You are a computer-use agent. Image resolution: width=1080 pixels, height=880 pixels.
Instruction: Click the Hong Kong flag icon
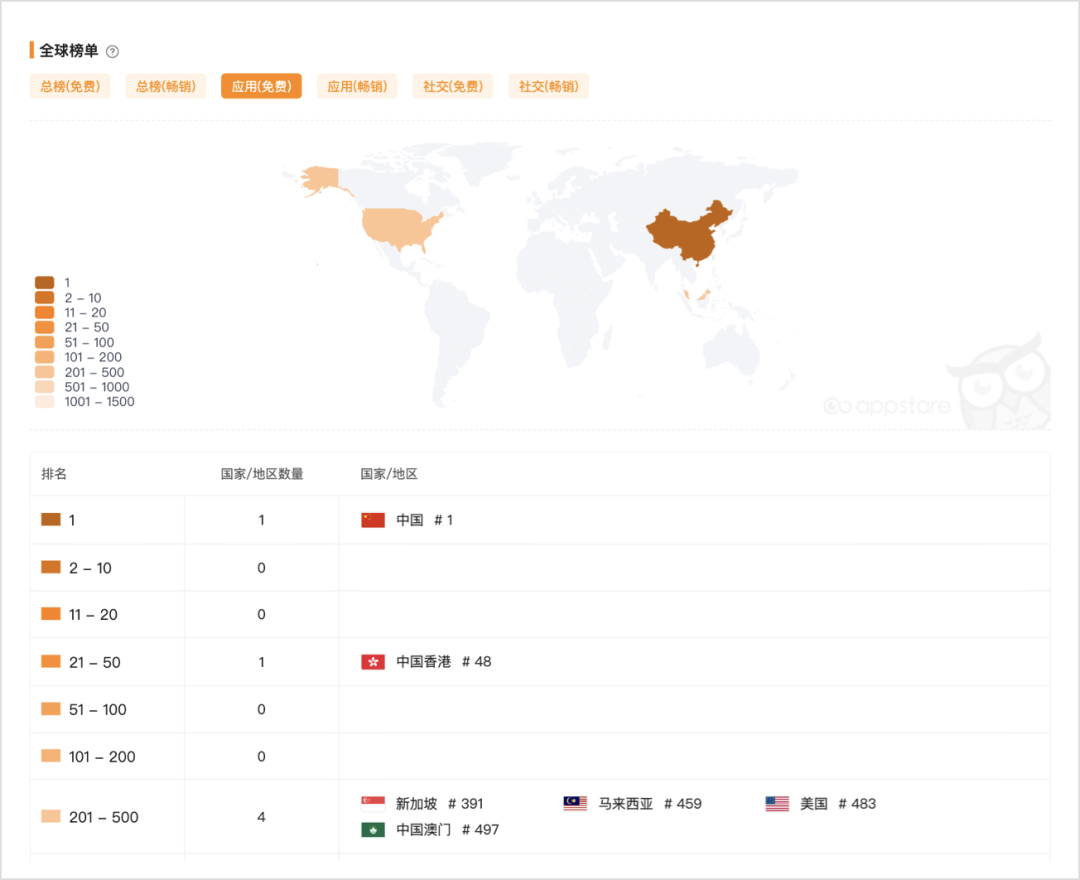pyautogui.click(x=373, y=662)
